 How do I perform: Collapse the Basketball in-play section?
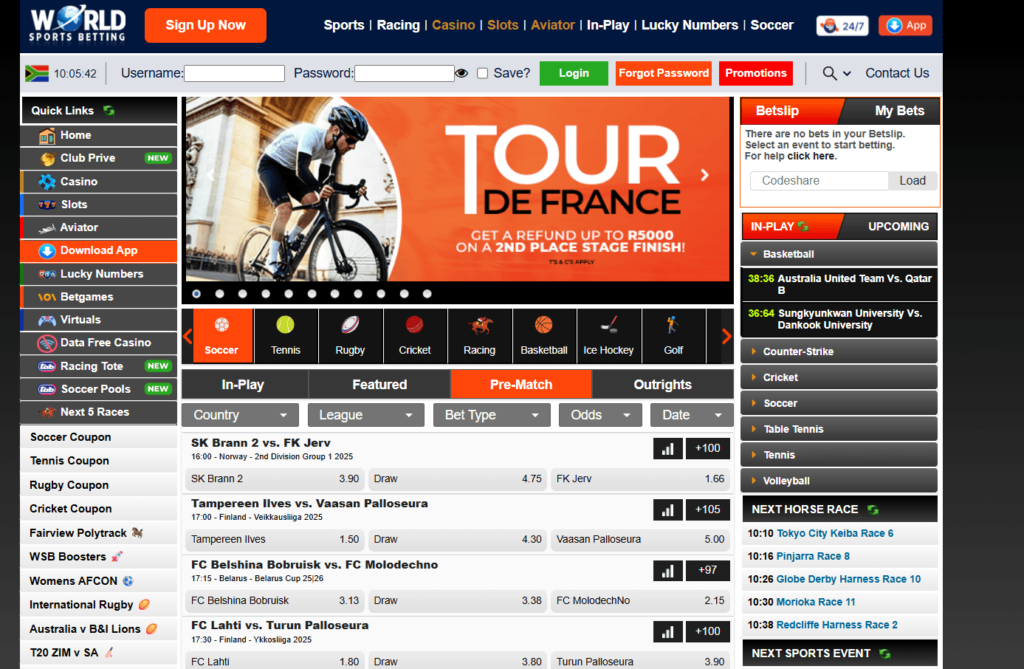(839, 254)
